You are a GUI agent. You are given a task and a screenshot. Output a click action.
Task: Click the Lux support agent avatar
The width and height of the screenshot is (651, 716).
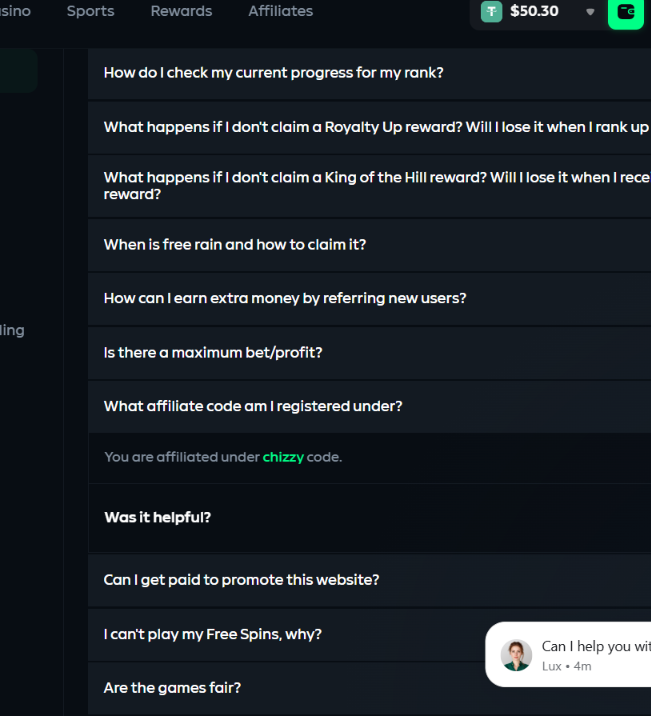point(516,655)
